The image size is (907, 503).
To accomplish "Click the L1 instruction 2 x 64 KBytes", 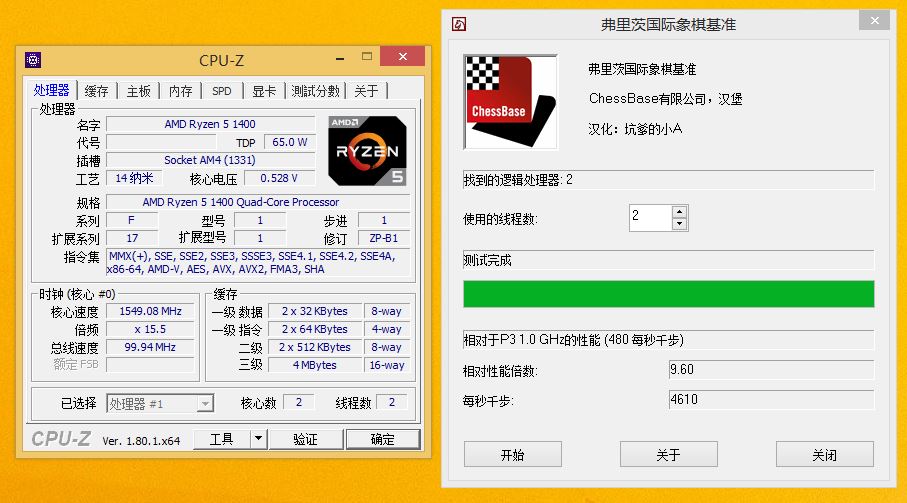I will click(315, 329).
